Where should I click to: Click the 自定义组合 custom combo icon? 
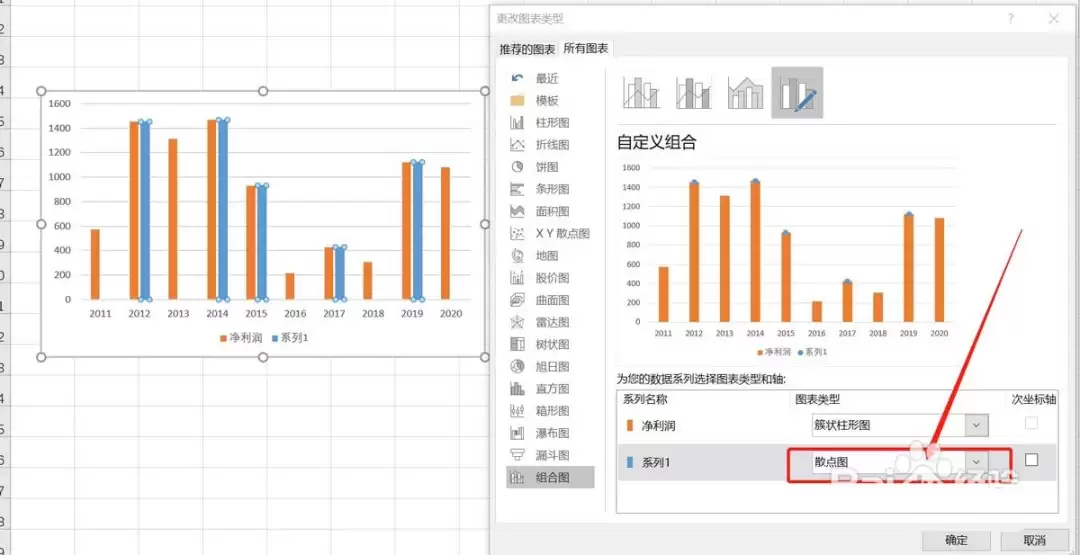(x=797, y=93)
